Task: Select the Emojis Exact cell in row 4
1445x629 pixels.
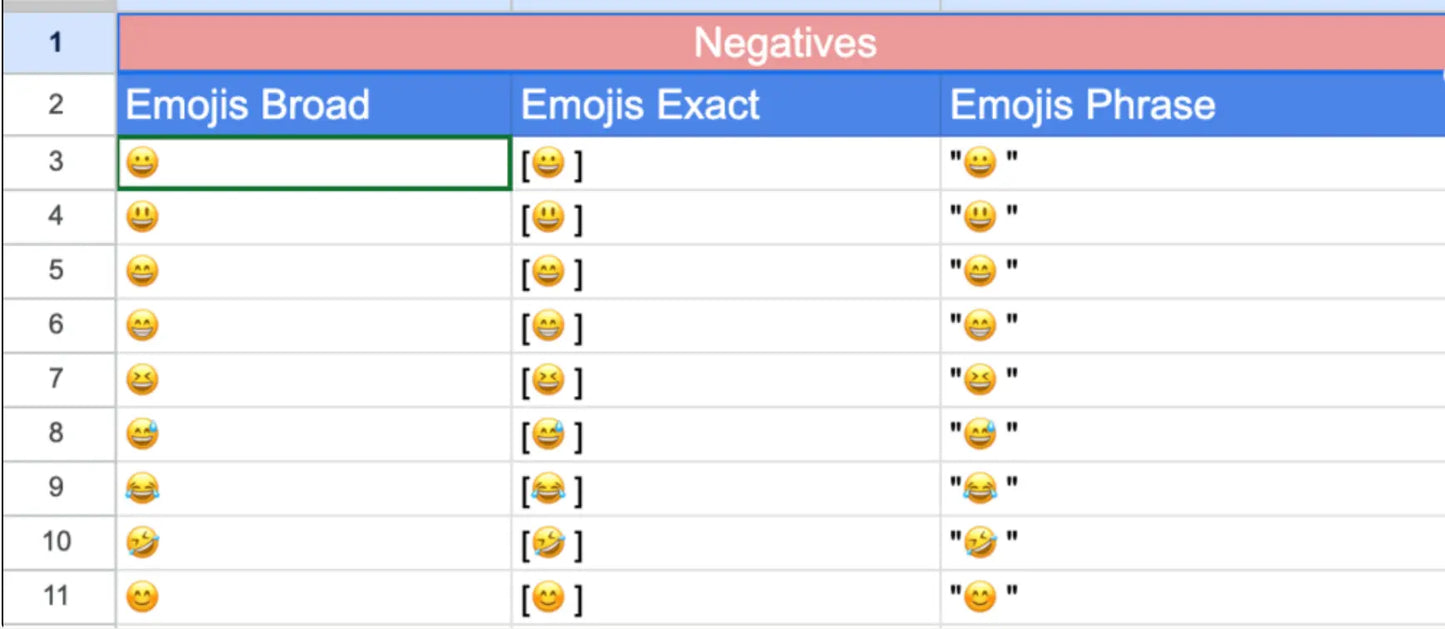Action: click(x=725, y=217)
